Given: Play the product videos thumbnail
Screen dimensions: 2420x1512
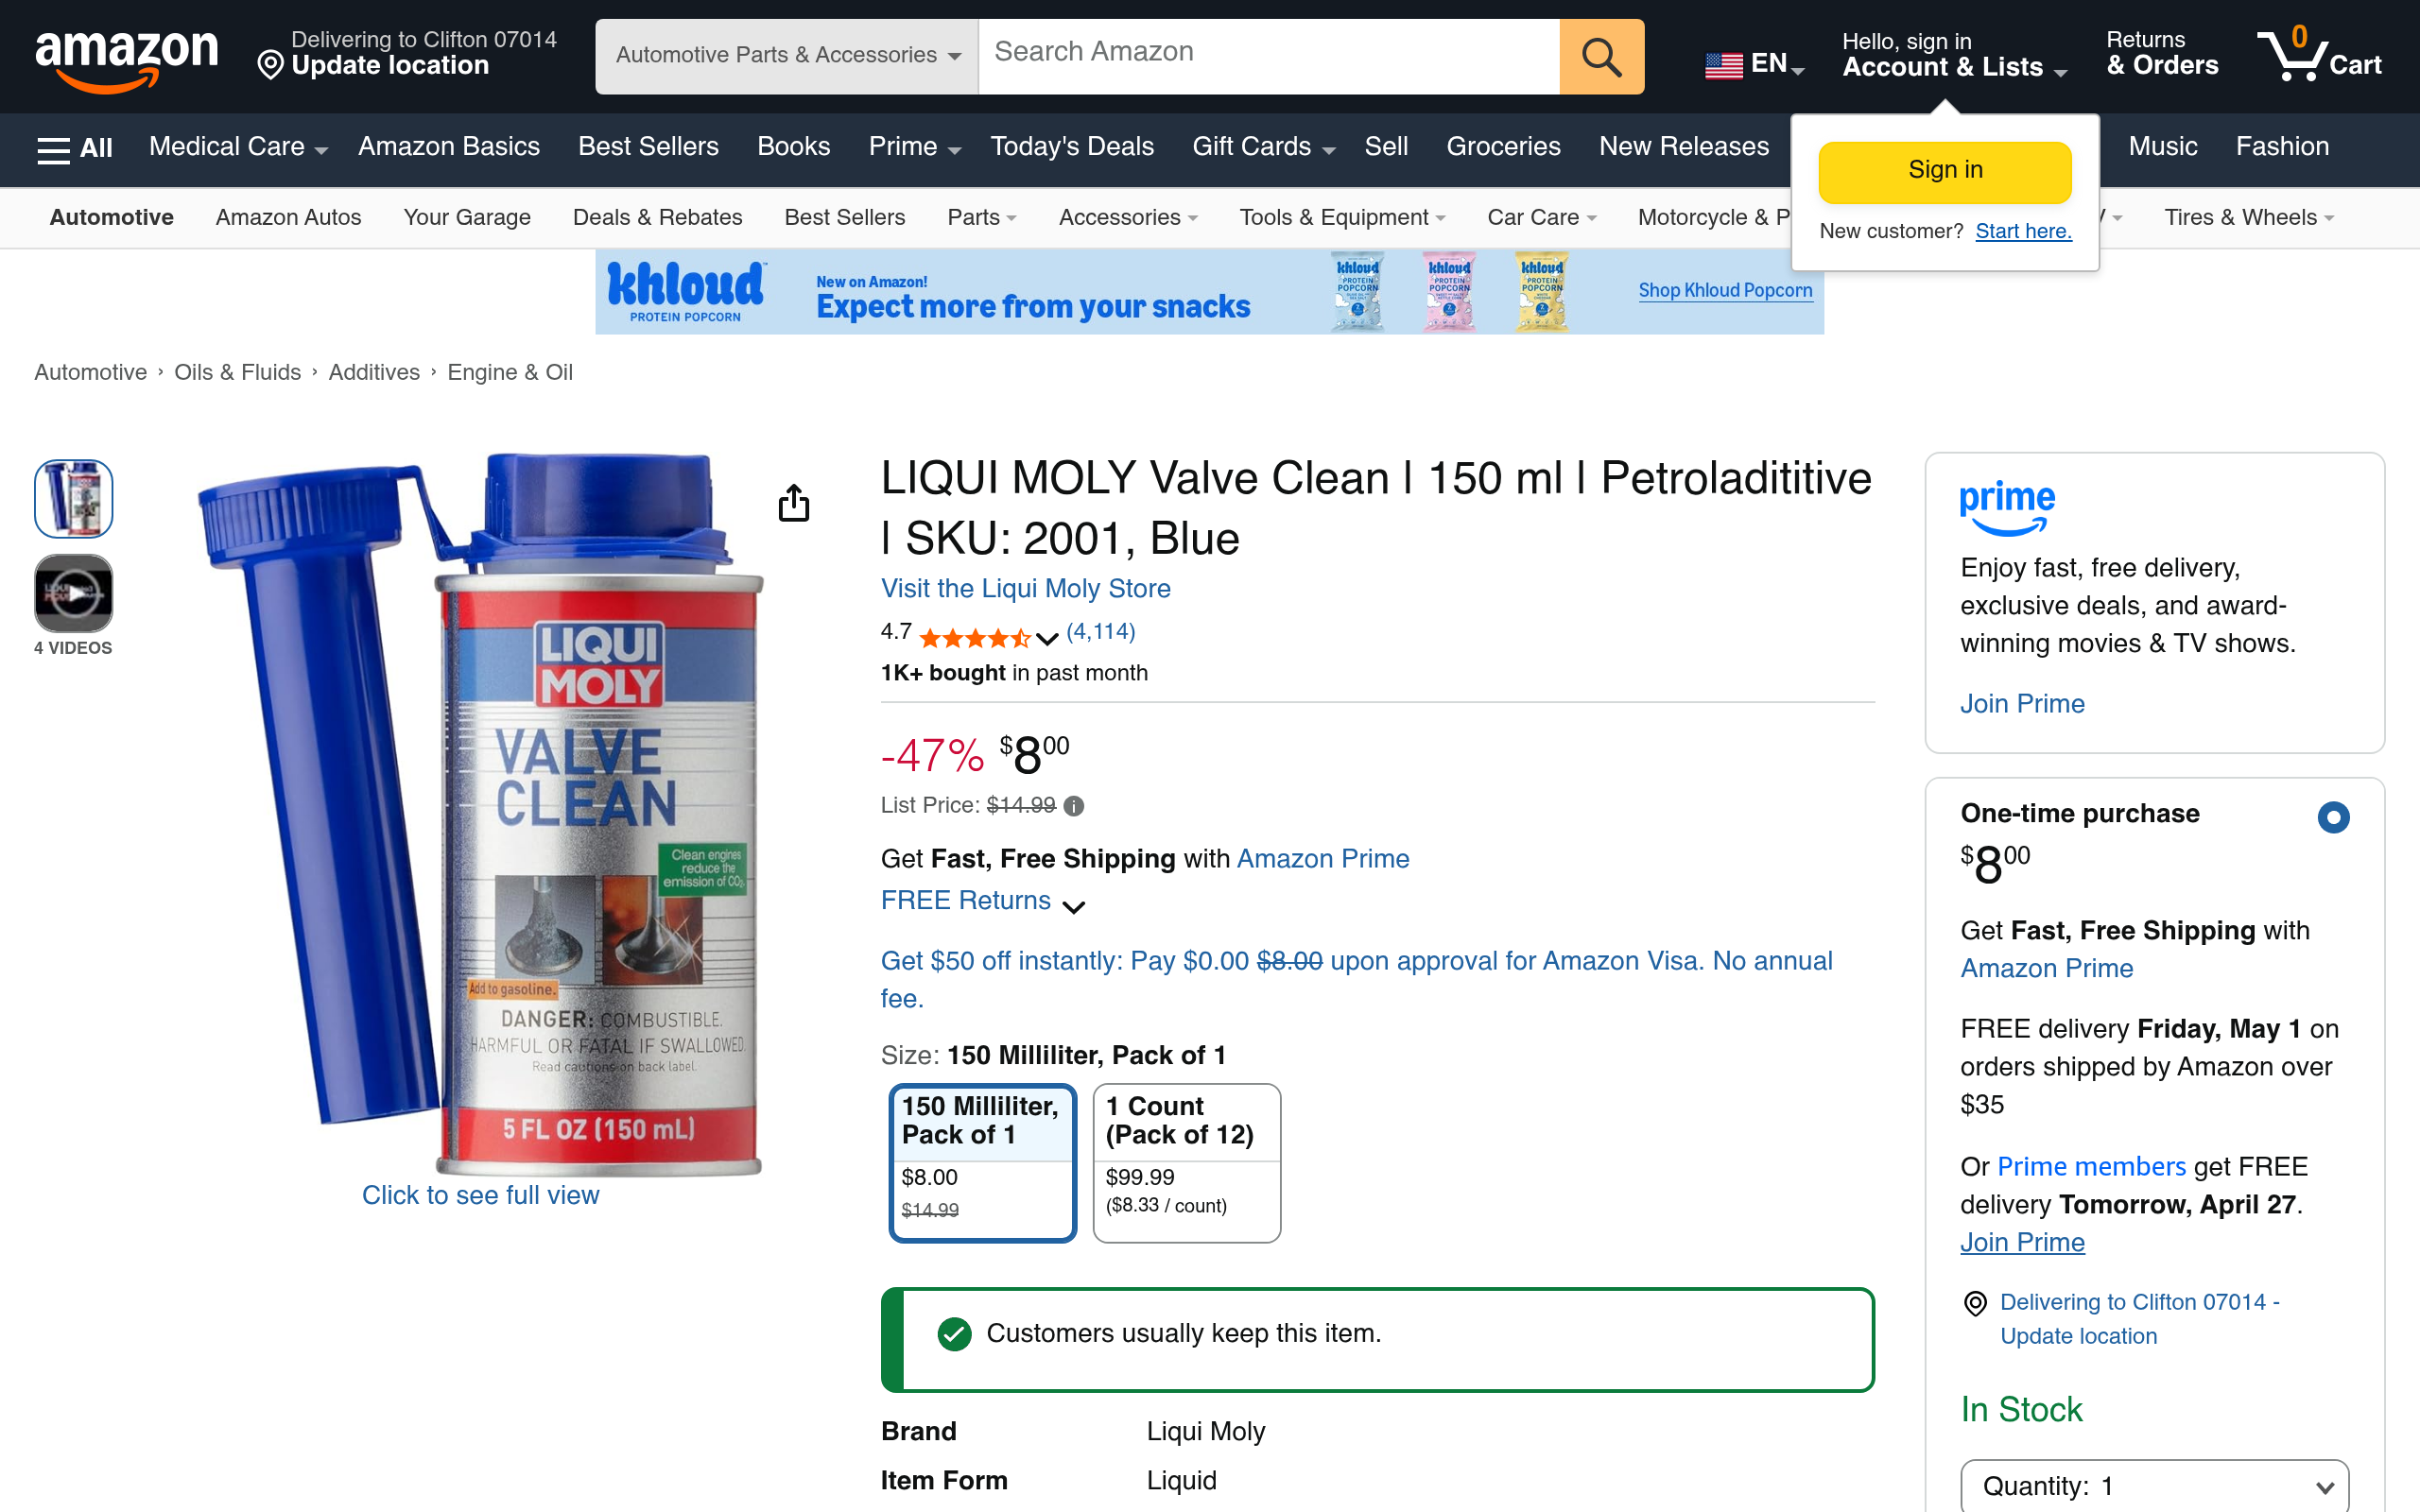Looking at the screenshot, I should click(x=73, y=594).
